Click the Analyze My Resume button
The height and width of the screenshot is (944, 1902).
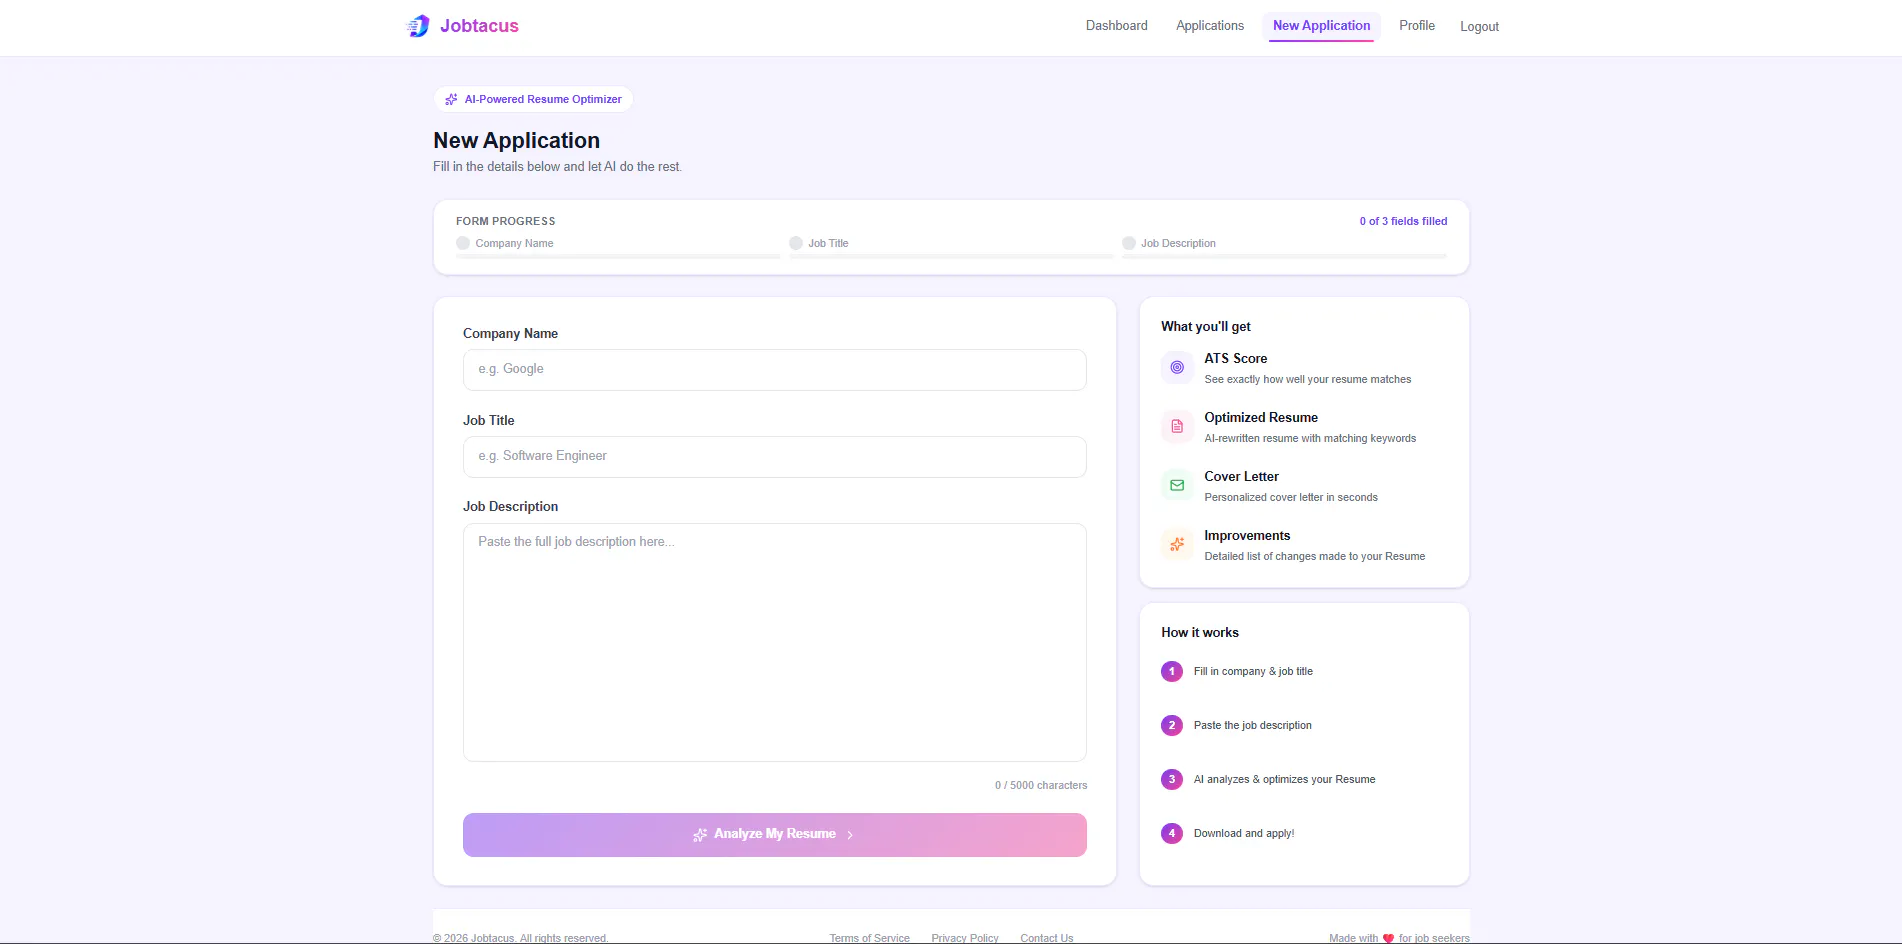point(775,834)
